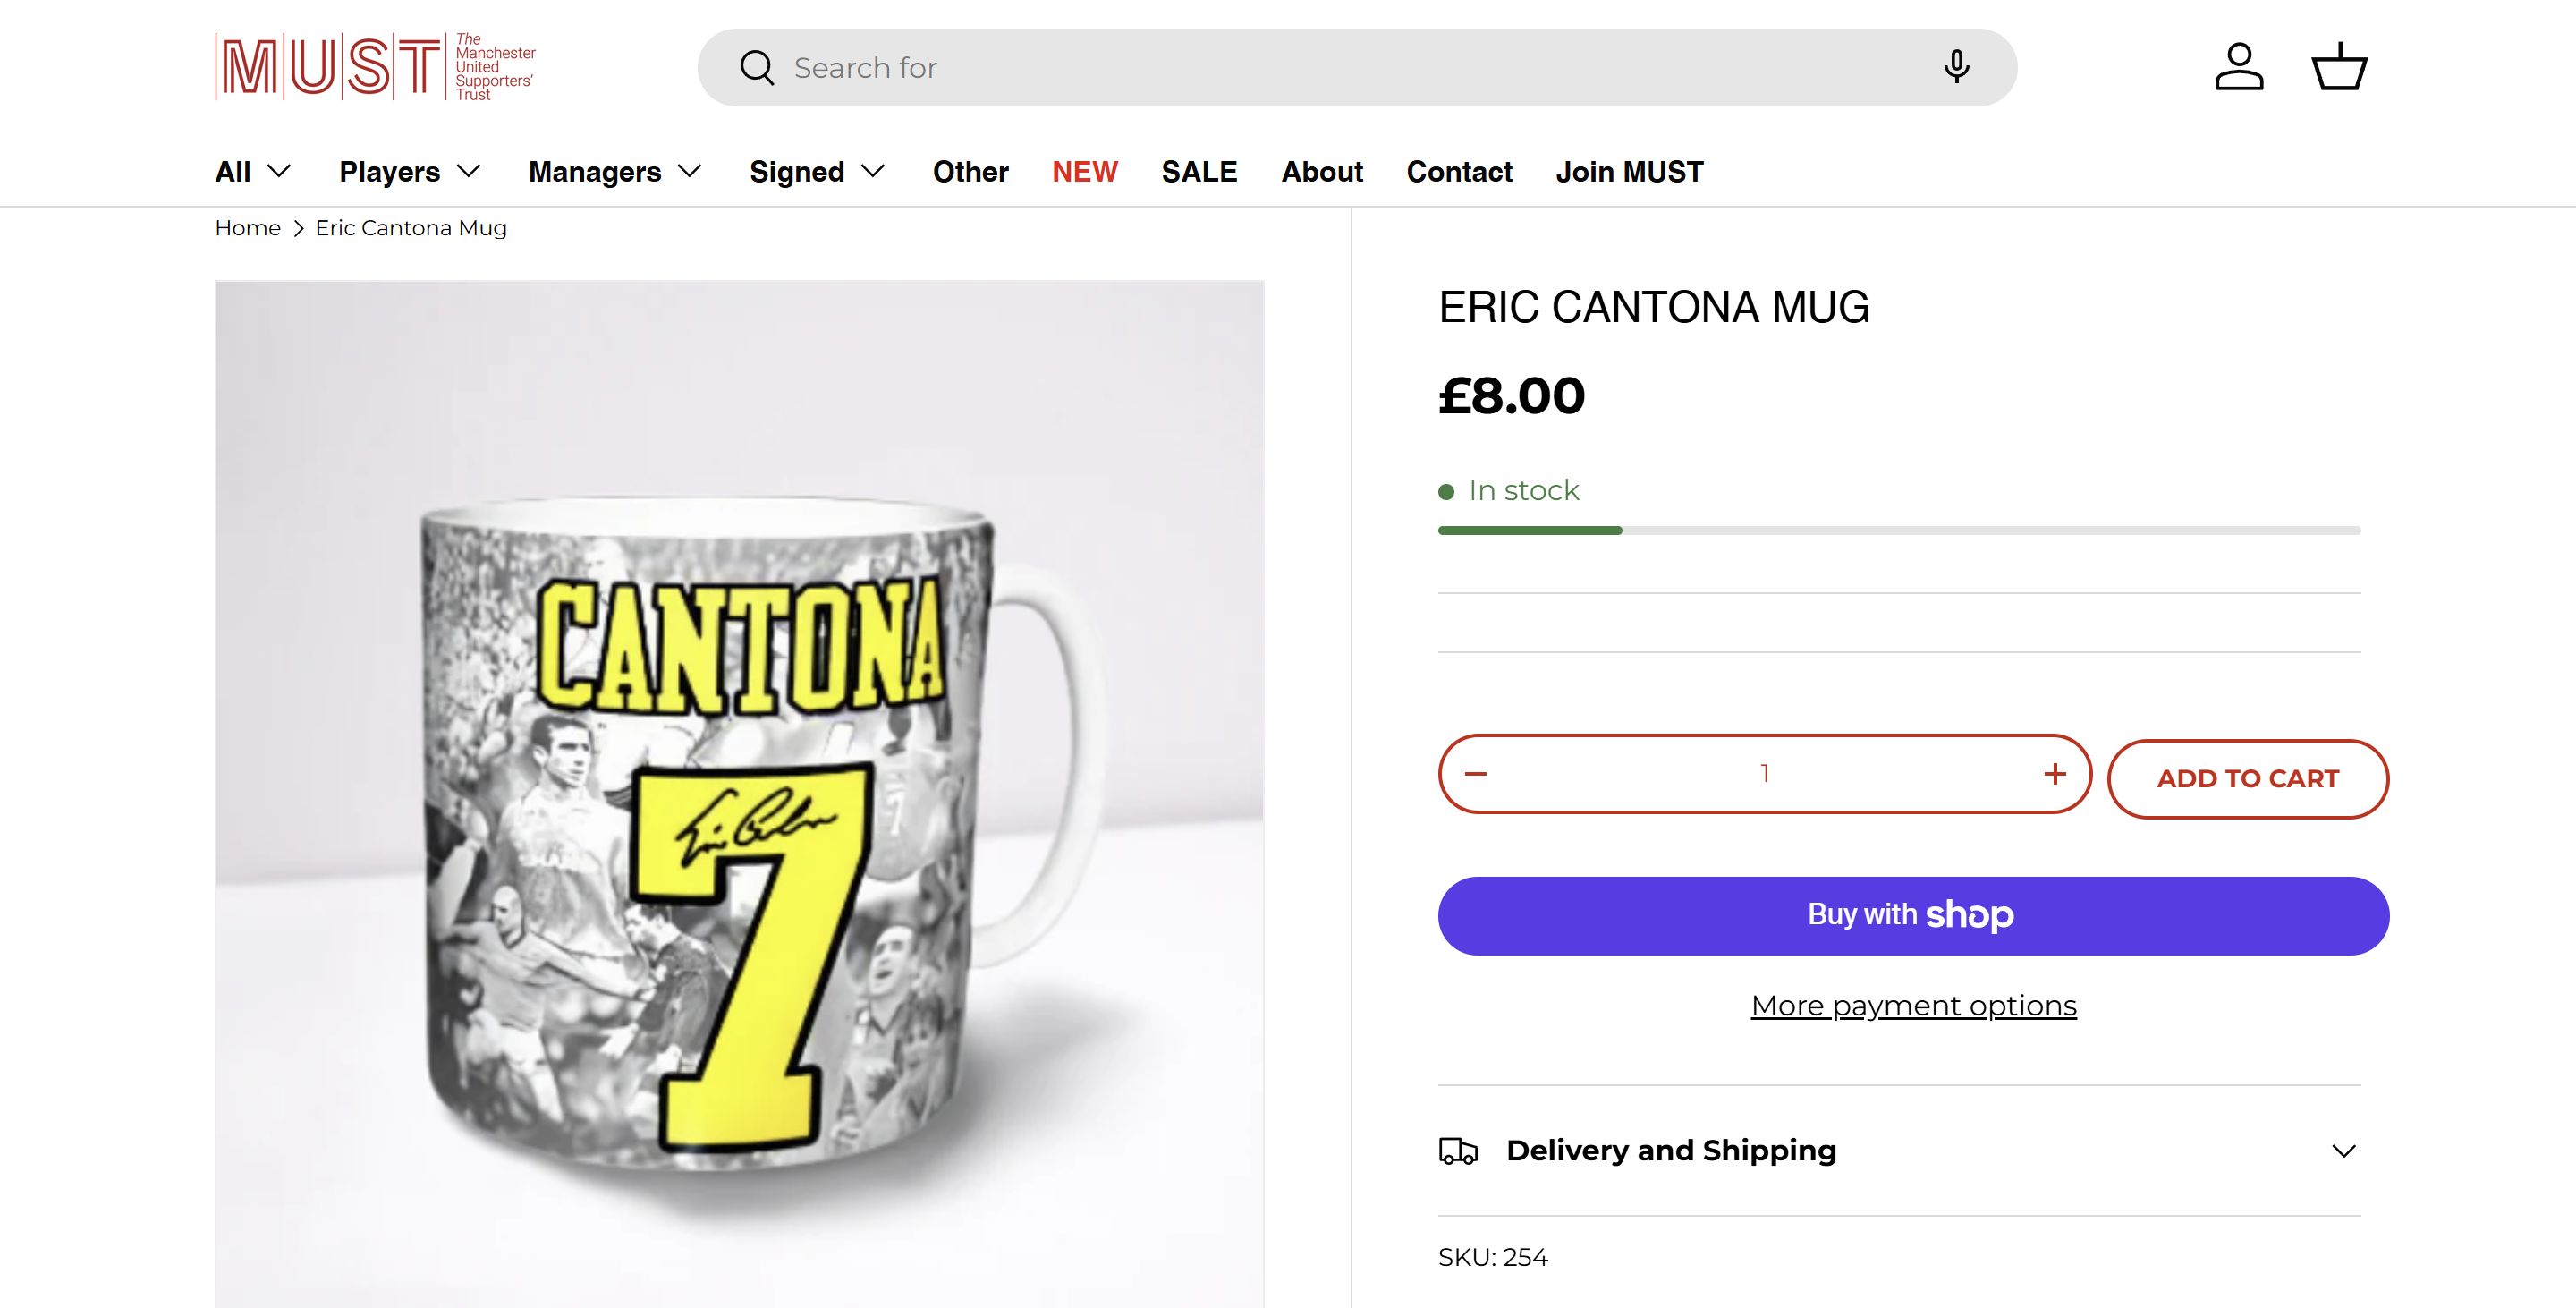This screenshot has width=2576, height=1308.
Task: Open the shopping basket icon
Action: (2339, 67)
